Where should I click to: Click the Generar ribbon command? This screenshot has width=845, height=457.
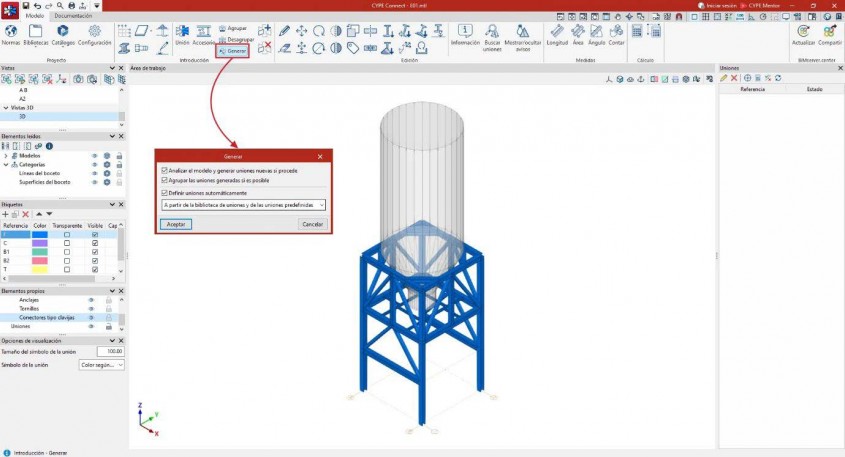point(232,51)
